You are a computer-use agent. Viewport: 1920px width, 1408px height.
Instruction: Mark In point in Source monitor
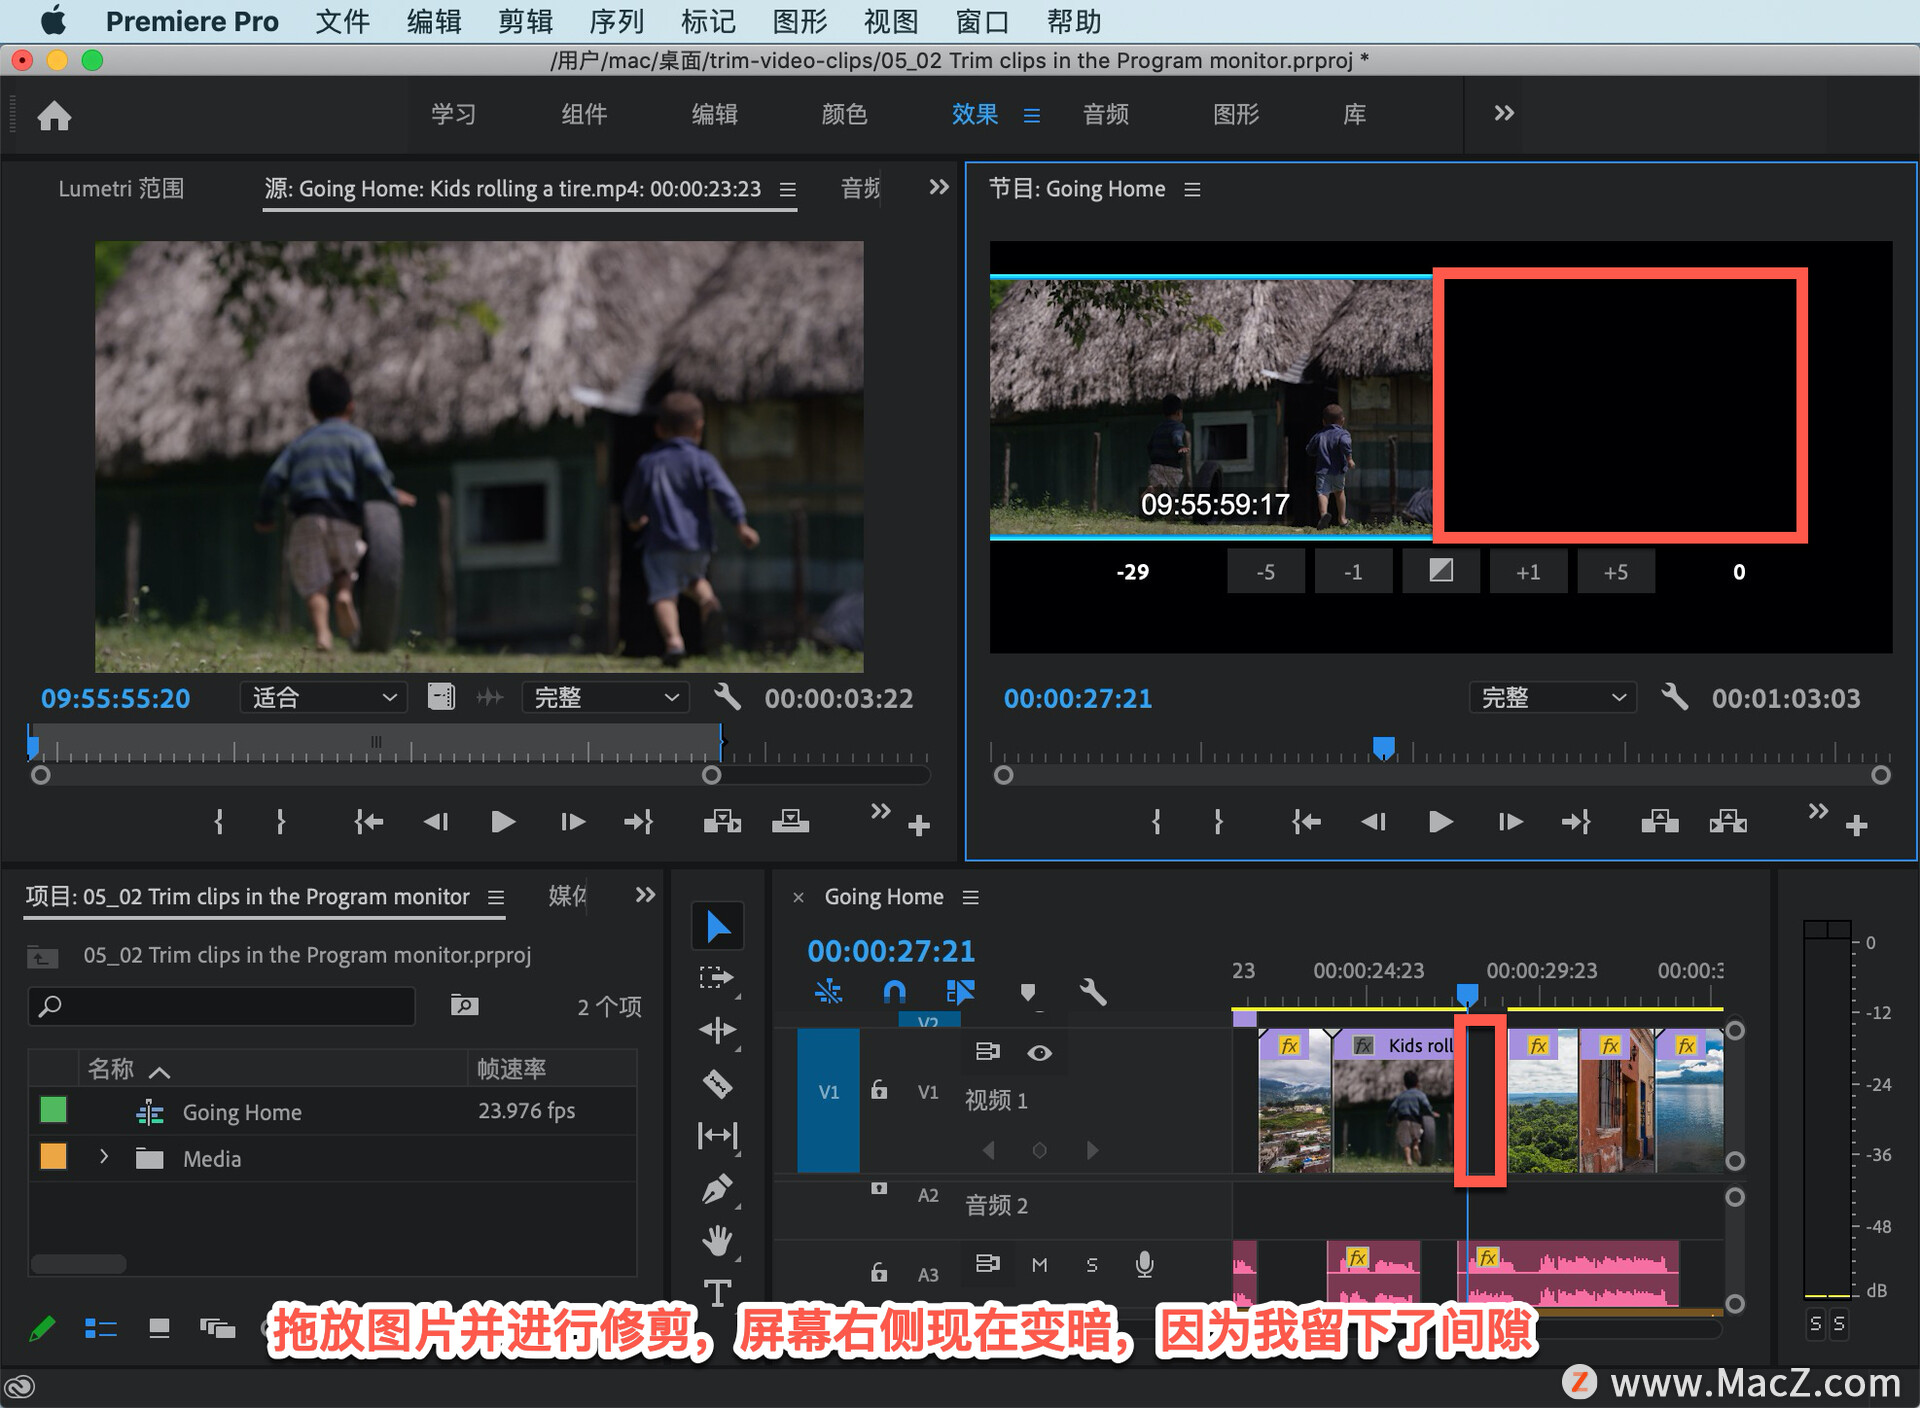click(219, 822)
